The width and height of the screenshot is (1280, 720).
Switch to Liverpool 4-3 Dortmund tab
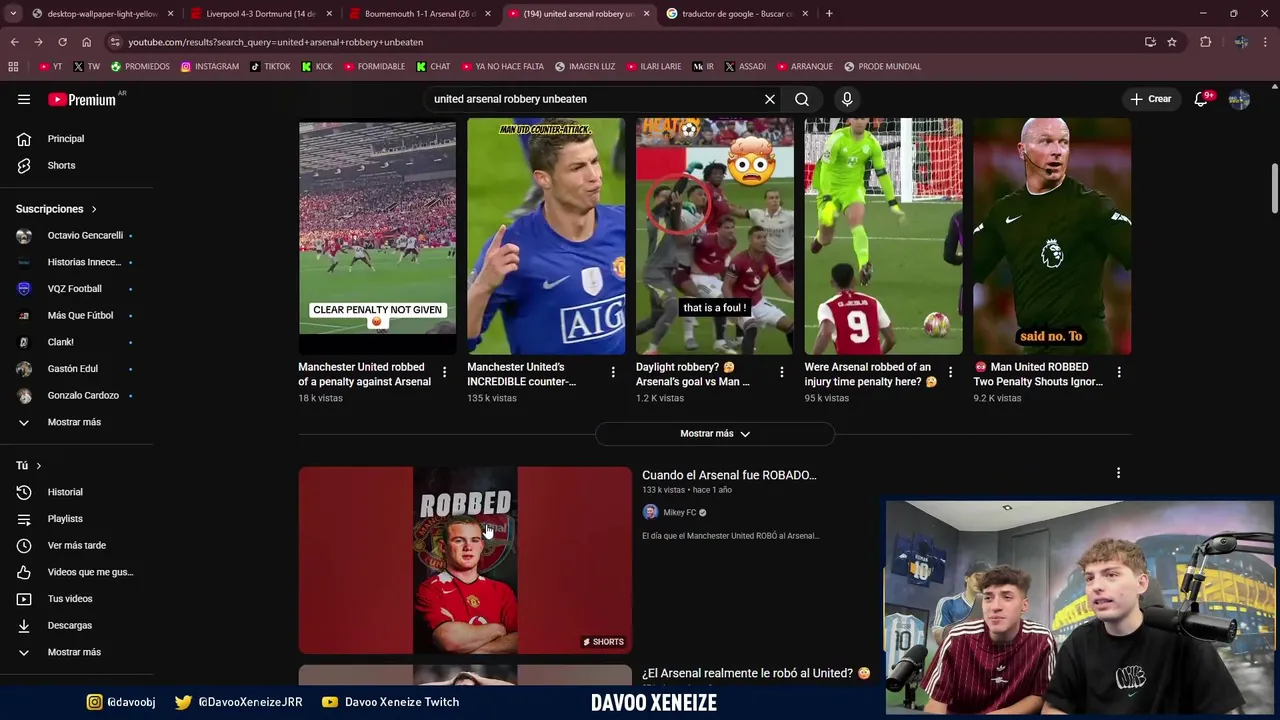pos(259,14)
